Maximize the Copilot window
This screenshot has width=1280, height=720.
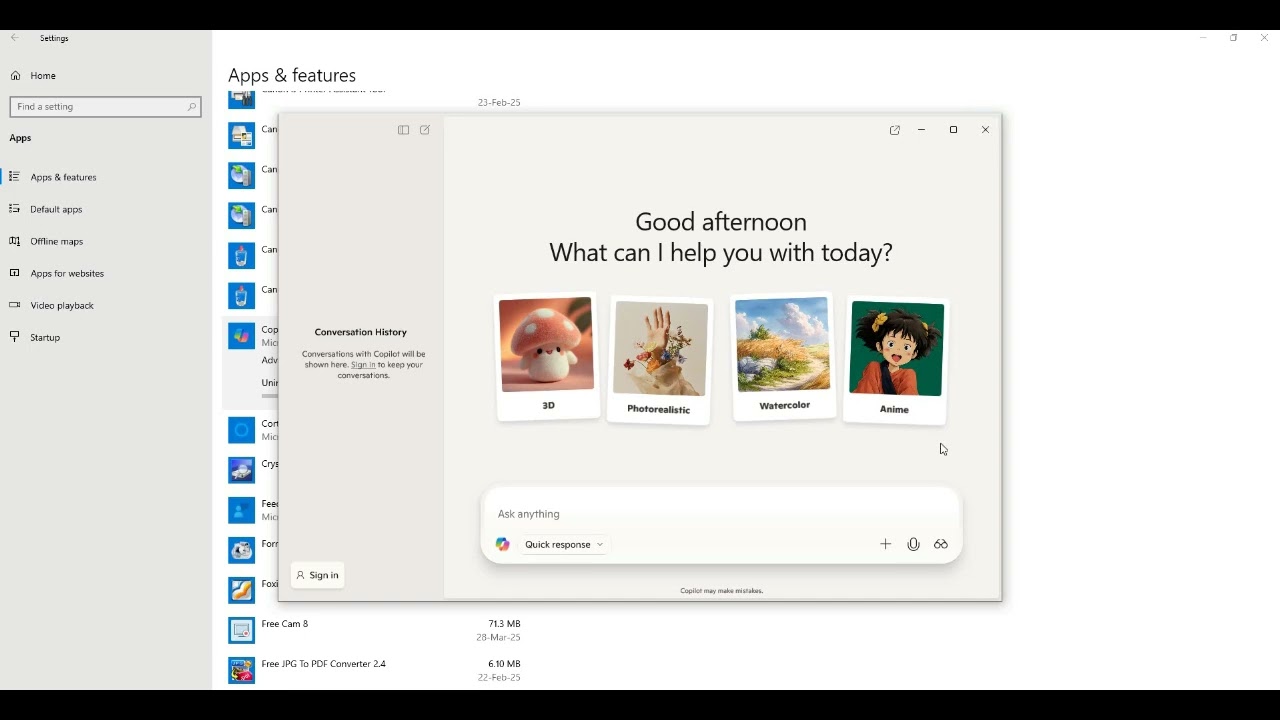[x=953, y=130]
